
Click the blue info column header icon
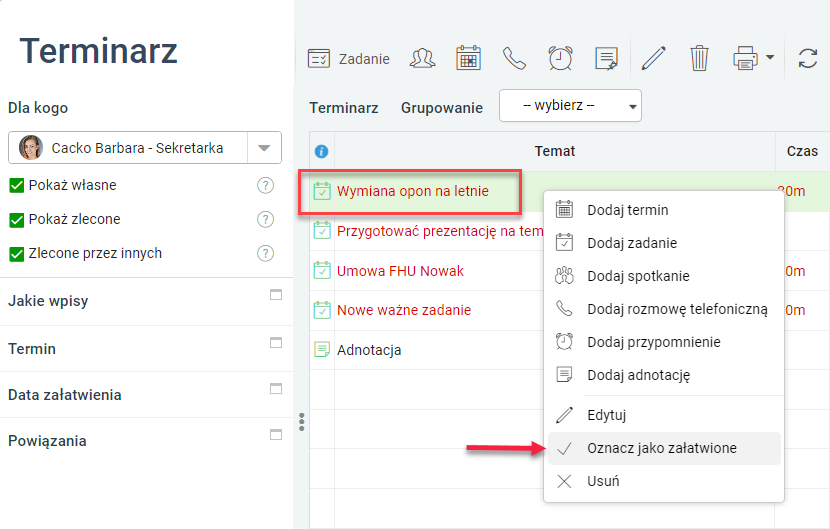[x=321, y=151]
